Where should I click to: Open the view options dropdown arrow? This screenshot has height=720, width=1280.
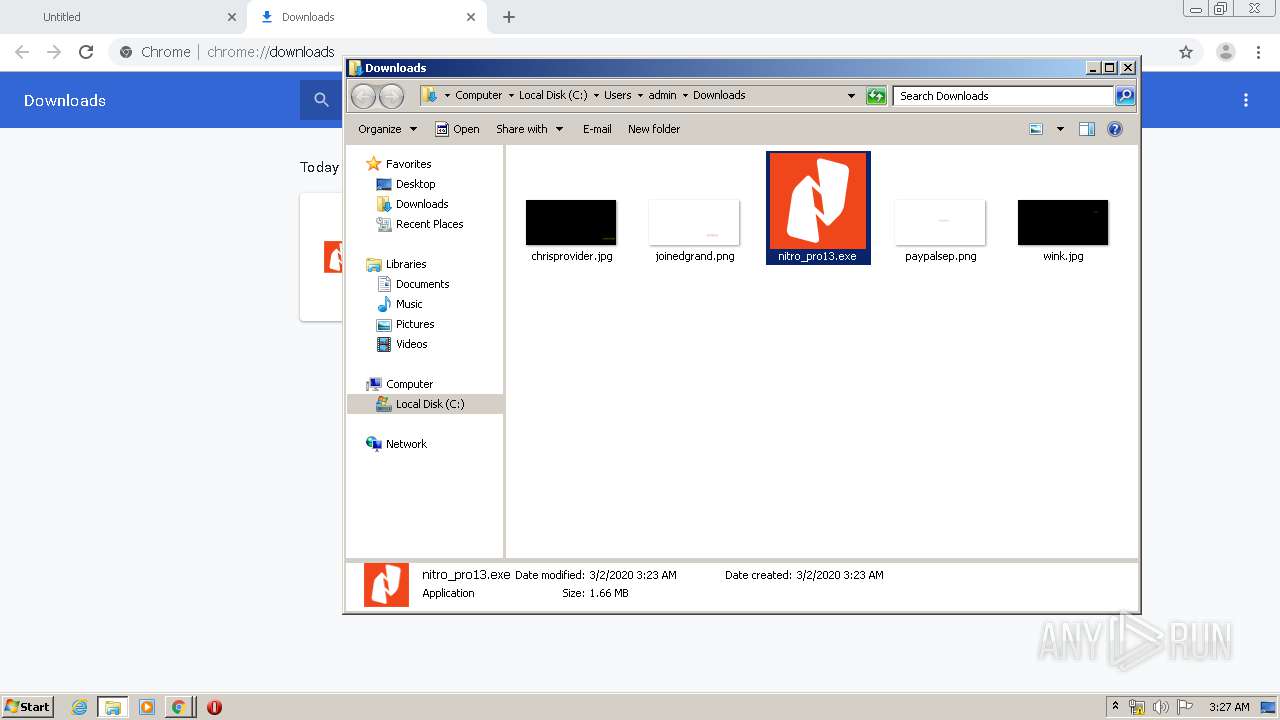pos(1060,129)
